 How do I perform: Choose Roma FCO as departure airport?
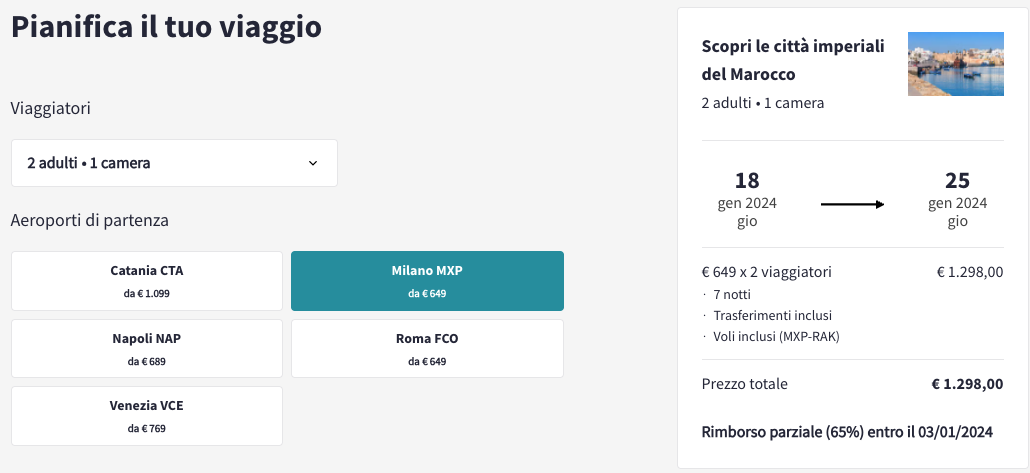tap(427, 349)
